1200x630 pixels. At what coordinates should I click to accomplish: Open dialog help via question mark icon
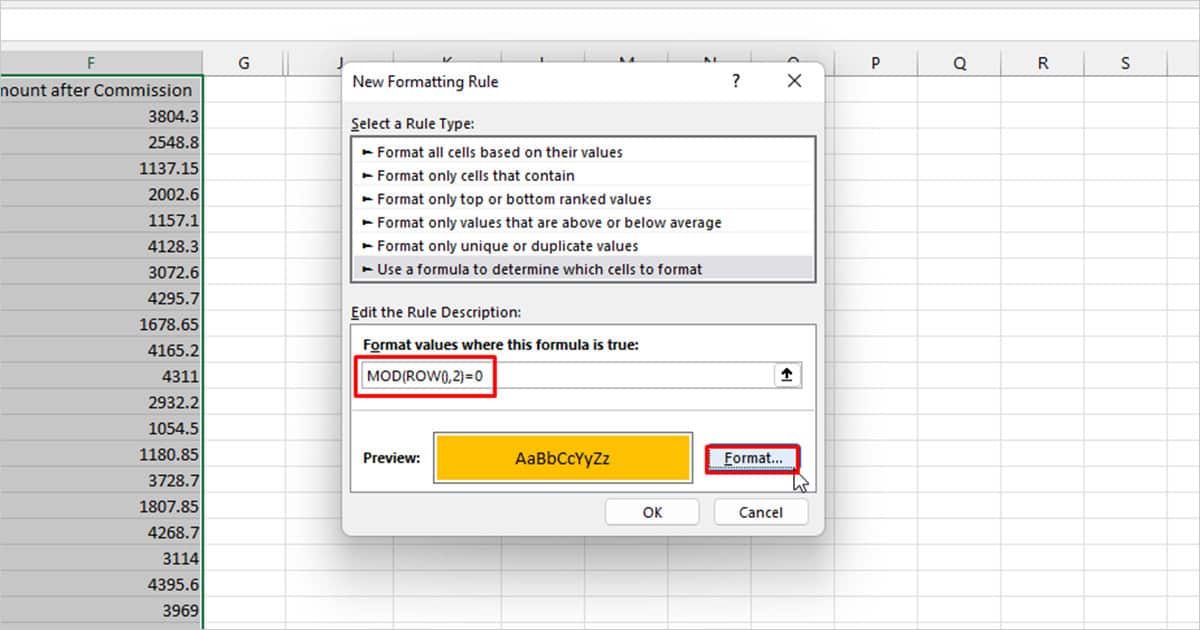(736, 81)
